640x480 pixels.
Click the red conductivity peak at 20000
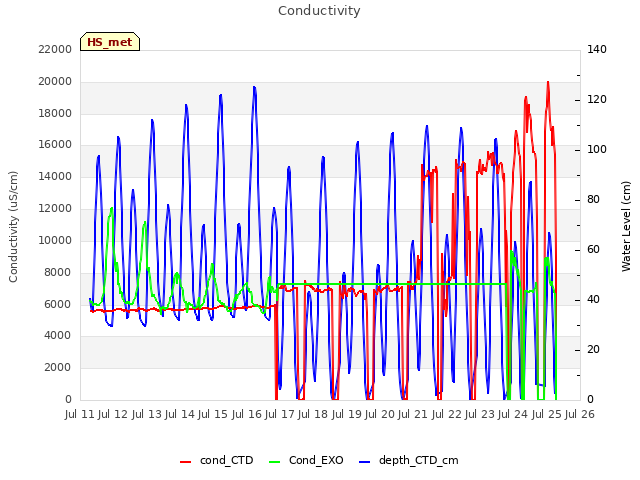click(548, 83)
